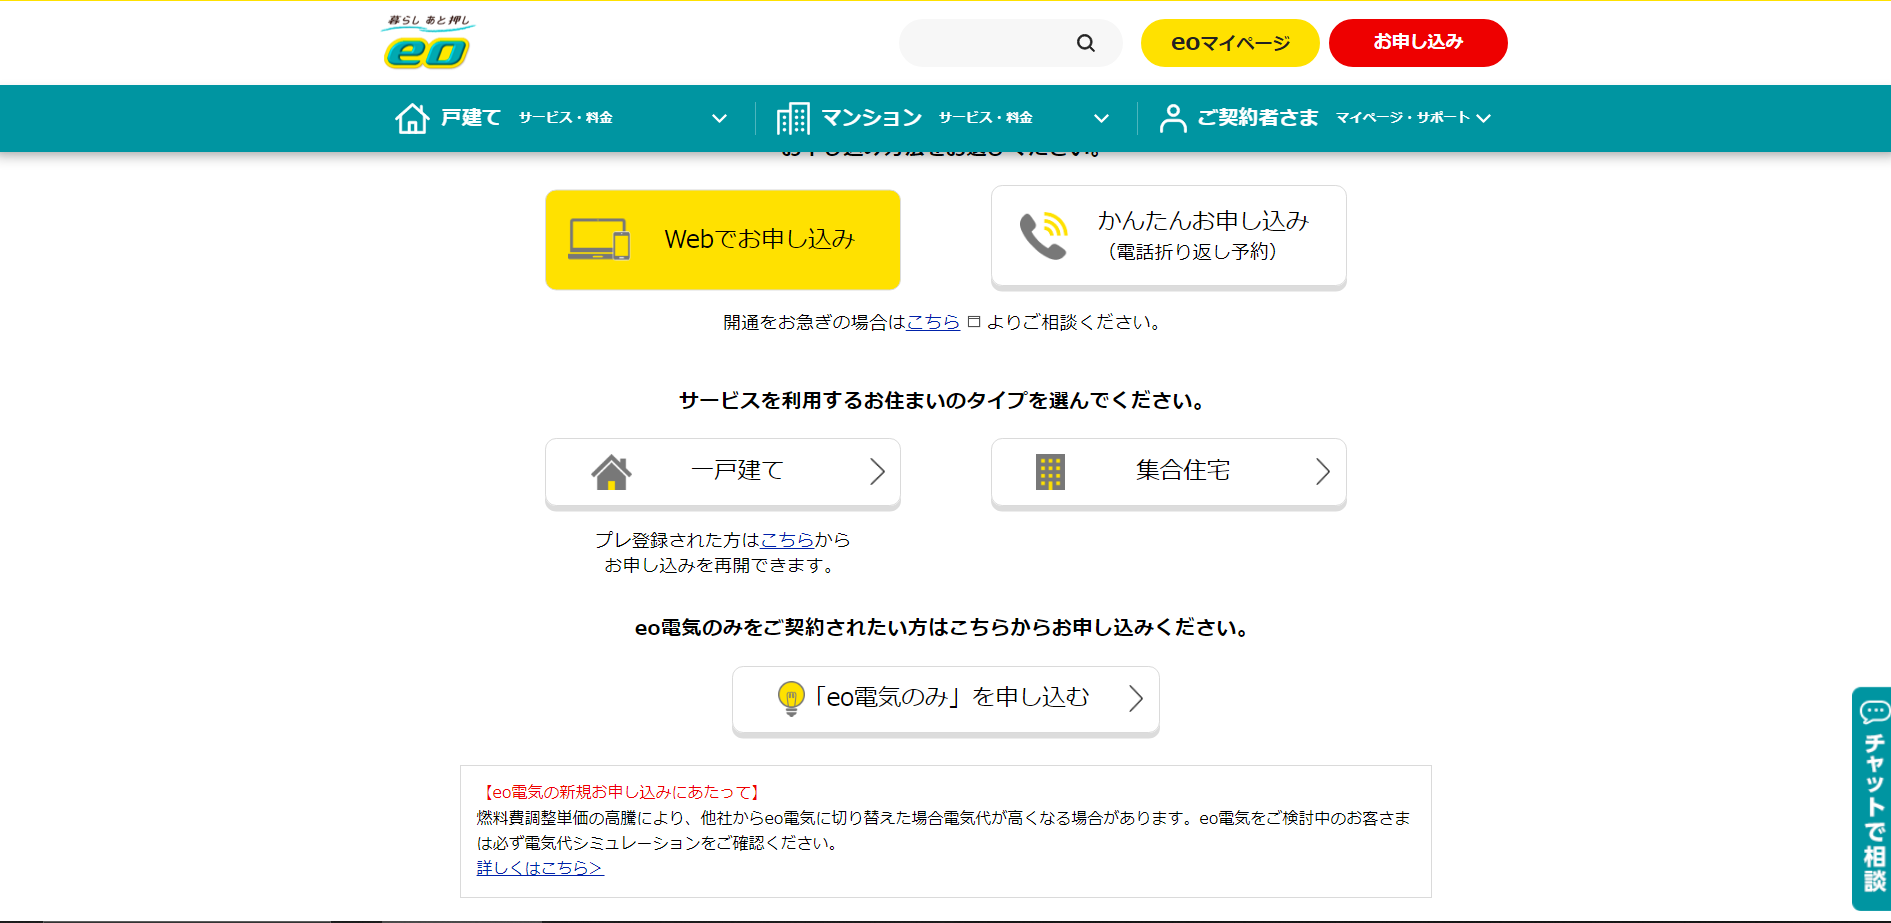Click the apartment building icon in navigation
1891x923 pixels.
[793, 118]
